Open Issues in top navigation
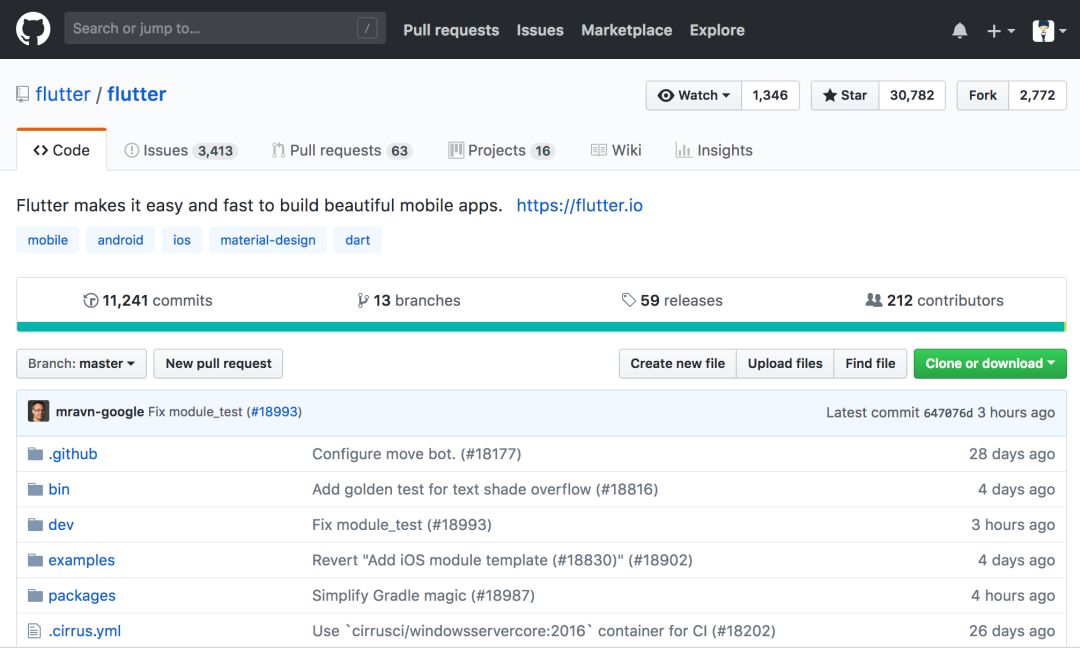 coord(540,30)
